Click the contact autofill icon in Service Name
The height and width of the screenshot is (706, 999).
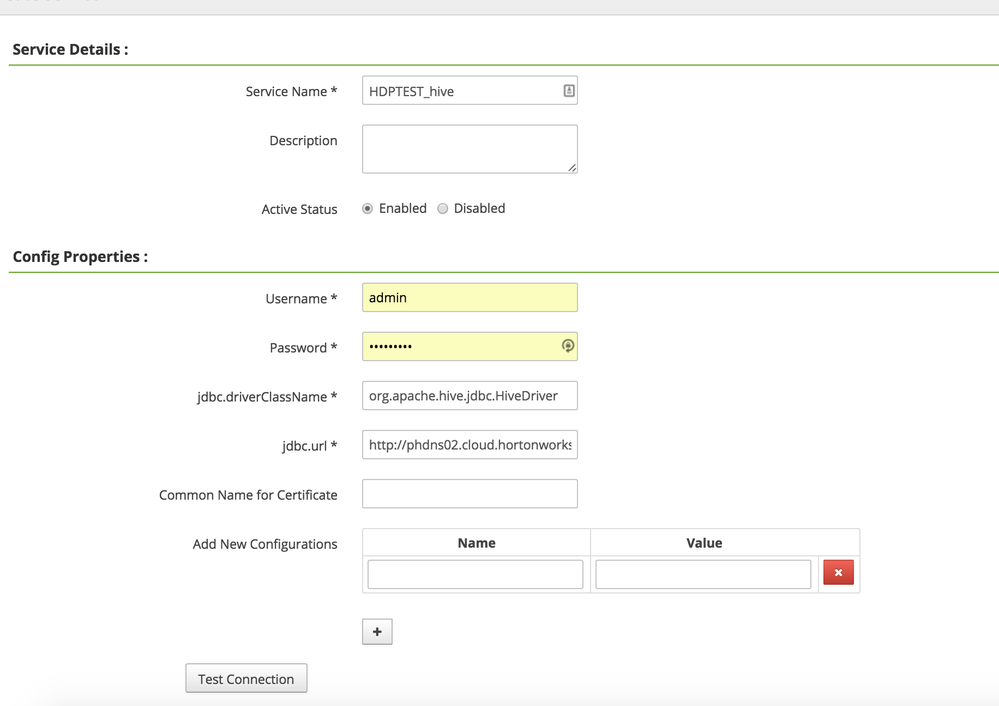(568, 91)
